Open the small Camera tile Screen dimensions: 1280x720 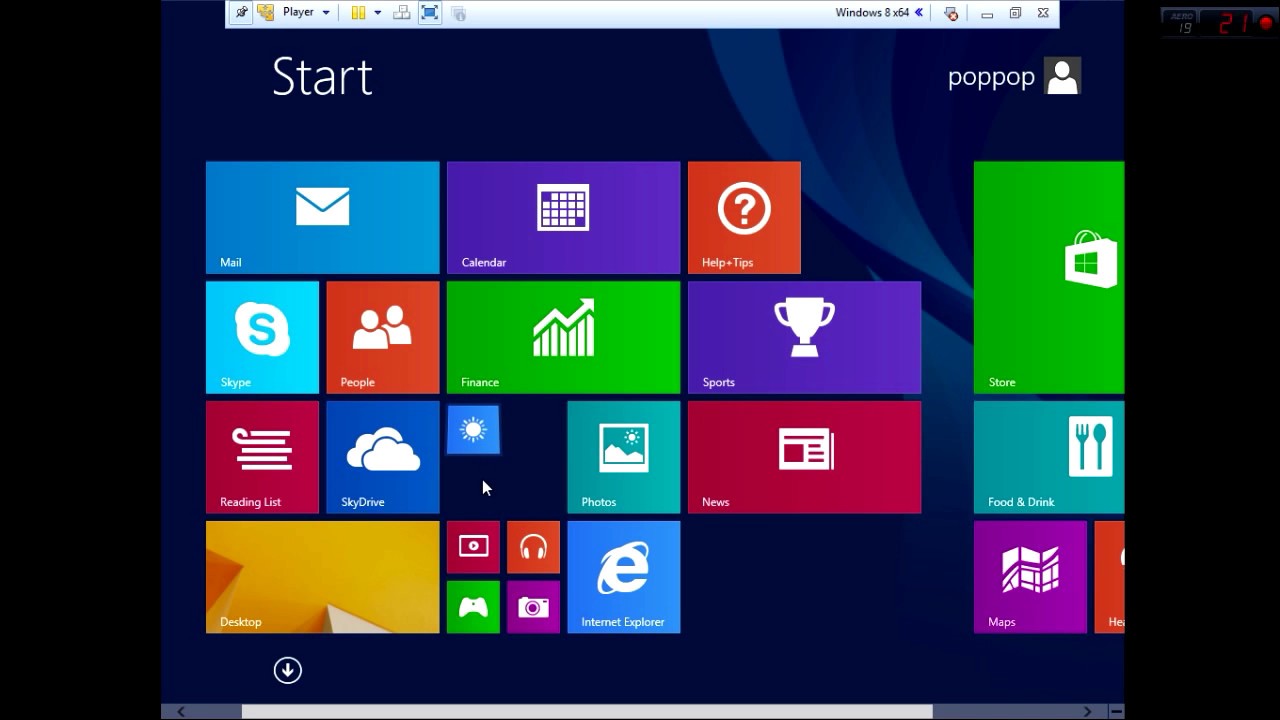click(533, 607)
